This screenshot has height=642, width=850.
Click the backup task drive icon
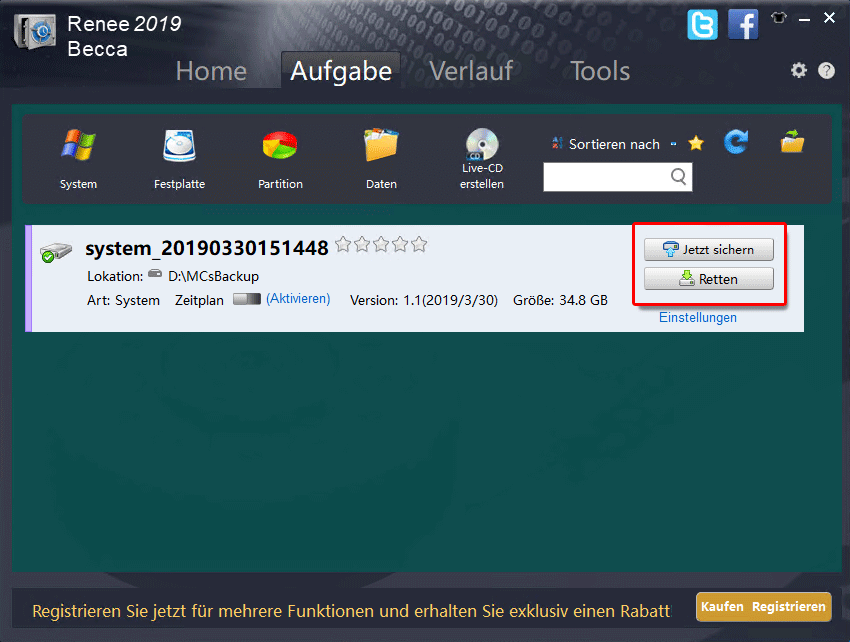tap(55, 253)
